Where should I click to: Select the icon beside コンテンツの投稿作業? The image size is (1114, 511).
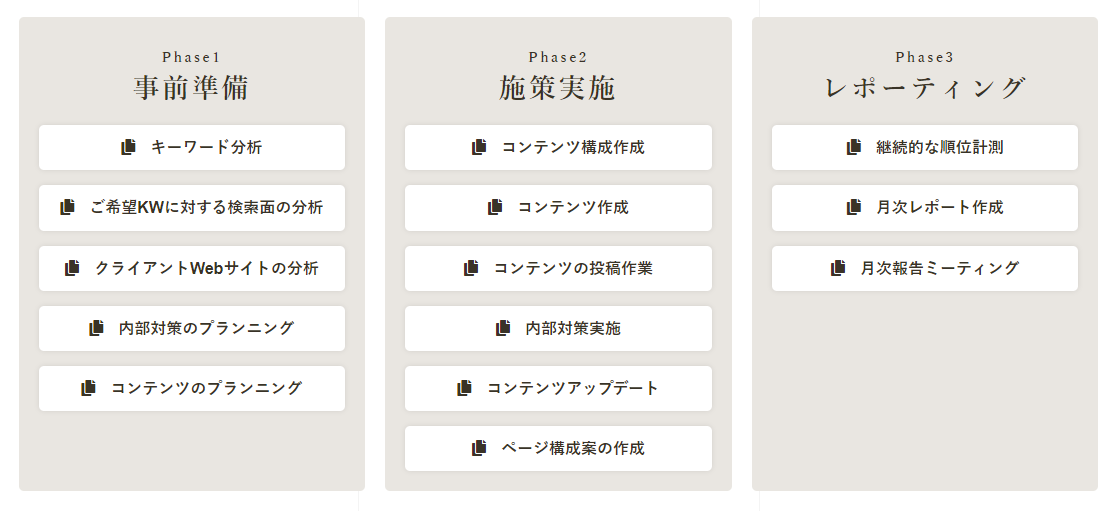pyautogui.click(x=471, y=268)
